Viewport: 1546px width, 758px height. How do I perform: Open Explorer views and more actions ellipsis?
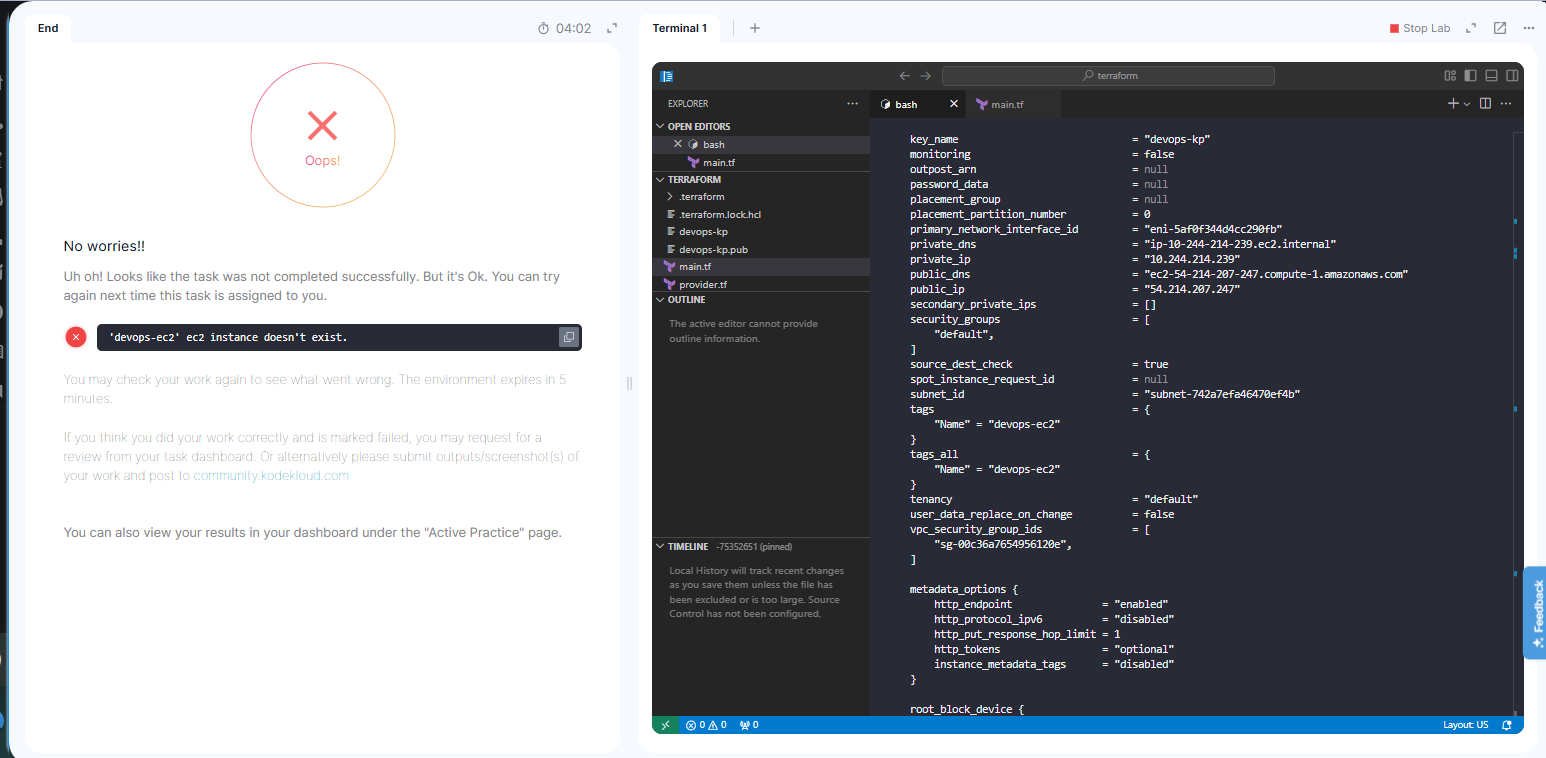tap(852, 104)
